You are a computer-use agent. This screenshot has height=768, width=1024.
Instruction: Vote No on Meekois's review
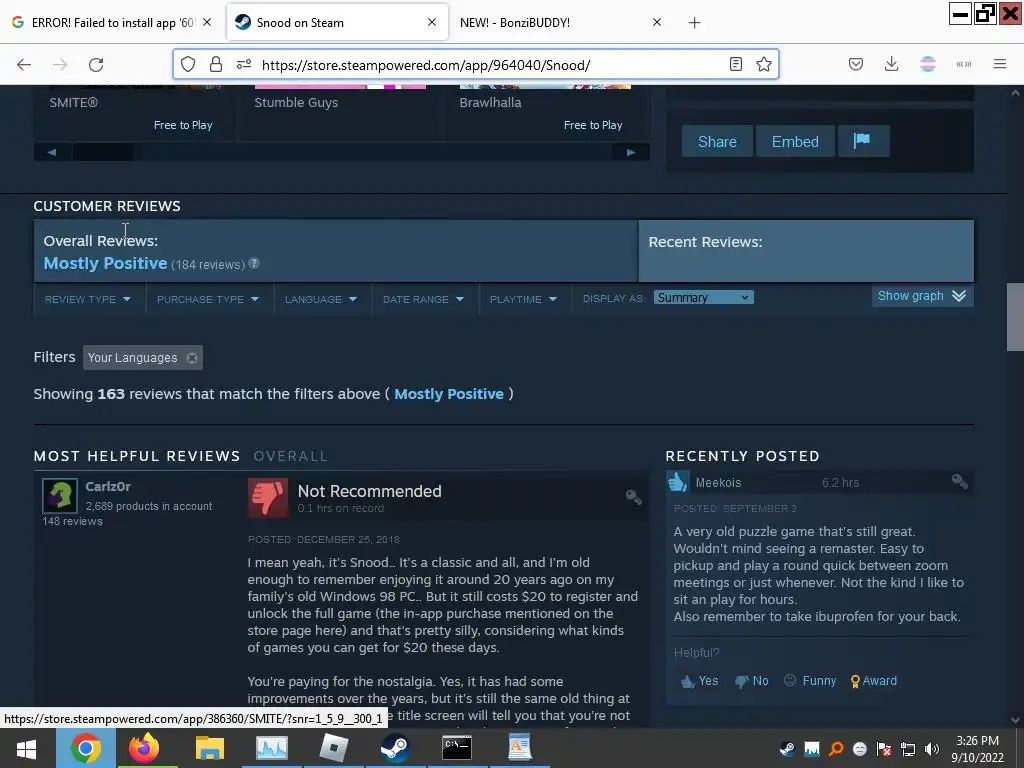[752, 680]
